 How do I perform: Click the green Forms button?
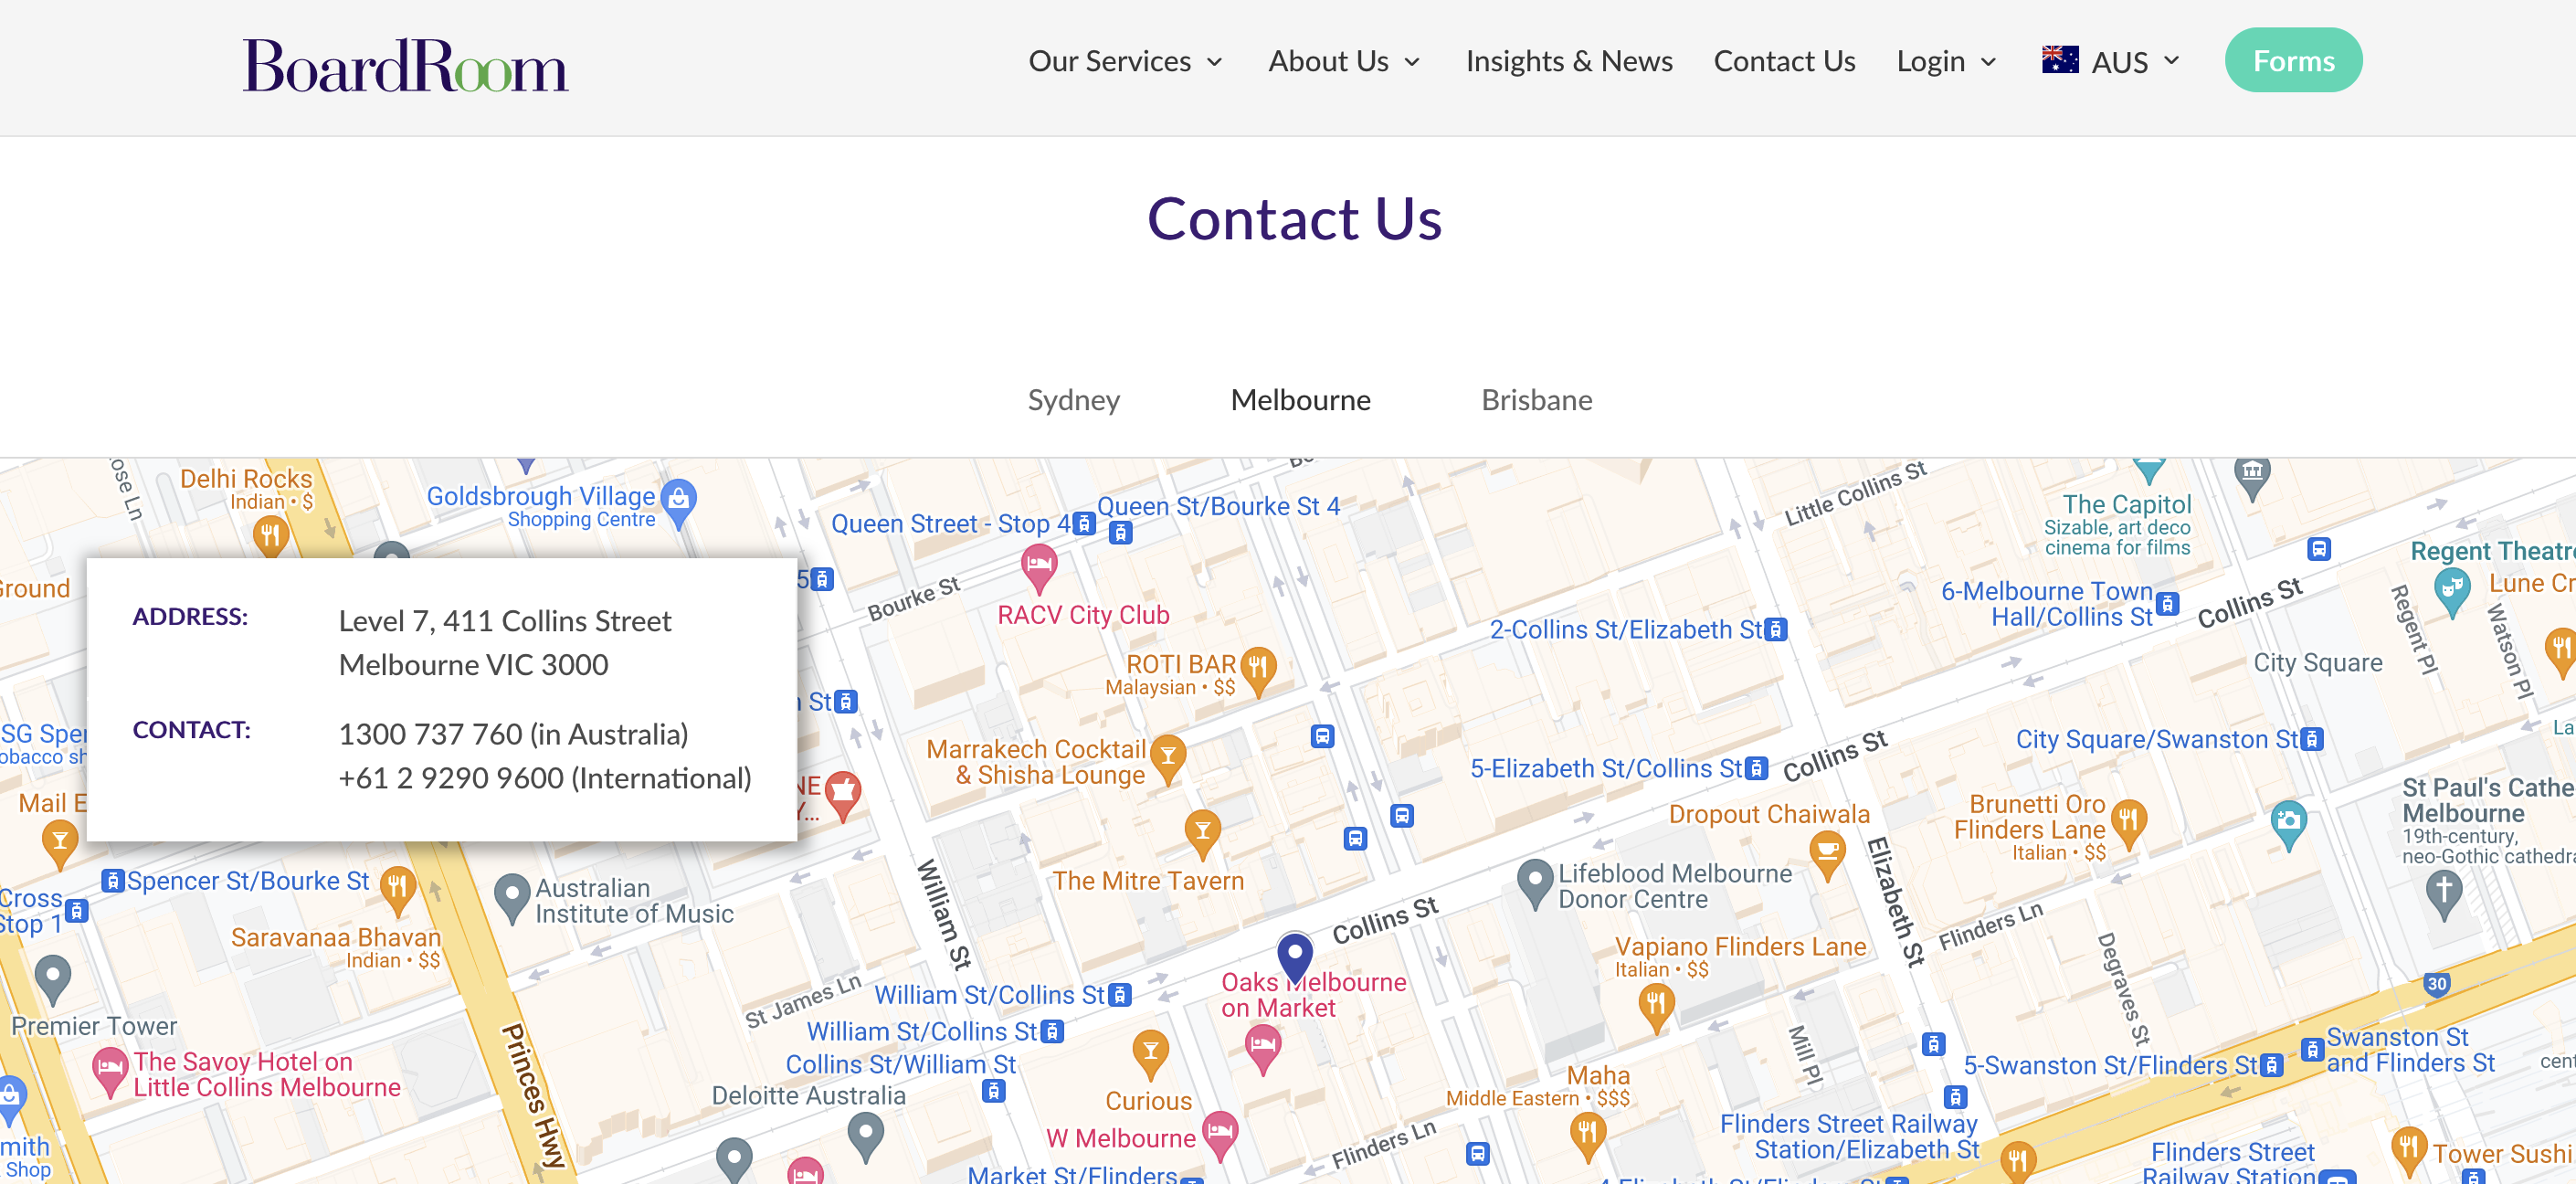tap(2292, 61)
